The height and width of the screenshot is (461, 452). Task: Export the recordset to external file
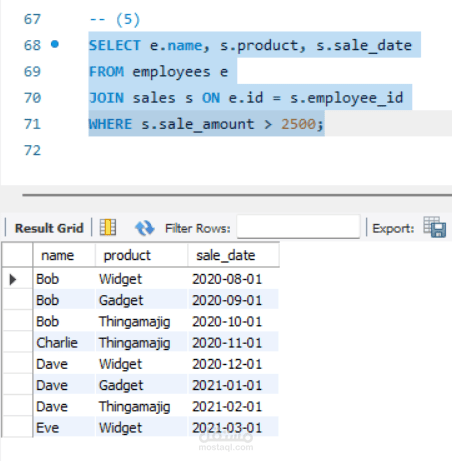[x=435, y=227]
